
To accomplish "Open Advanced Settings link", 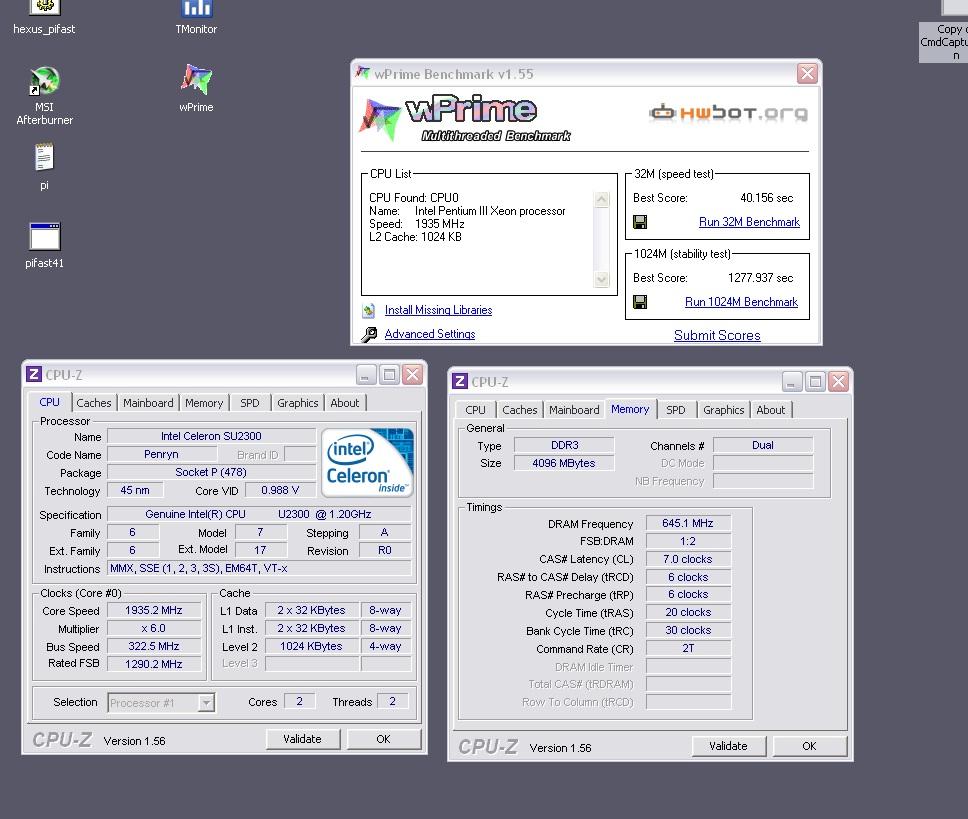I will coord(430,334).
